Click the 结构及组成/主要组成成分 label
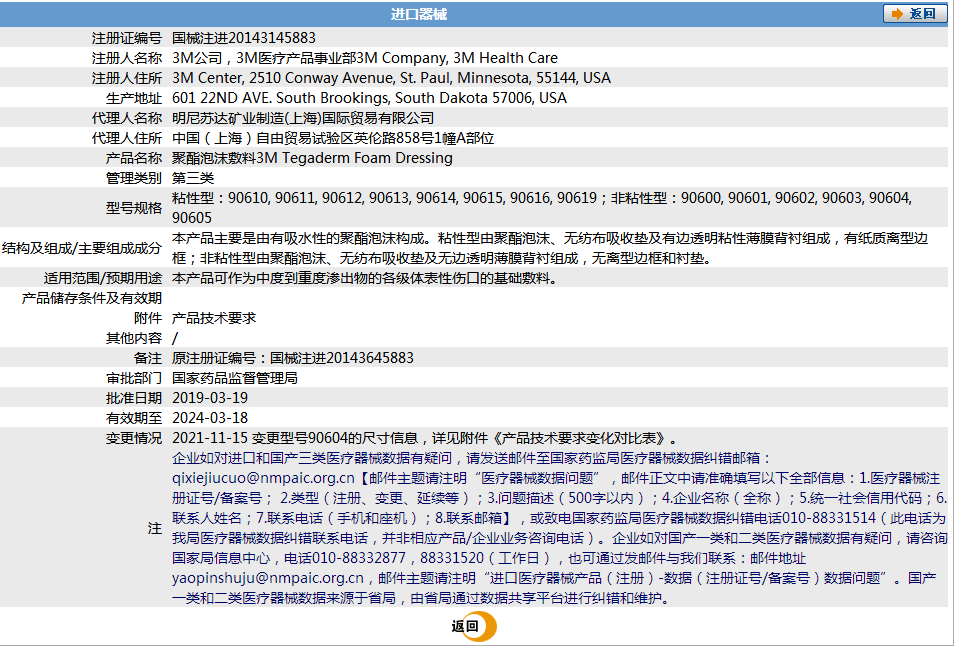Image resolution: width=954 pixels, height=647 pixels. 82,248
